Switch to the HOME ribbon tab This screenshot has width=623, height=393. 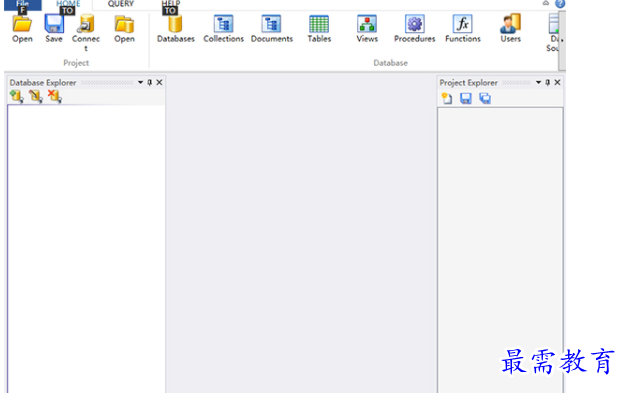(68, 4)
